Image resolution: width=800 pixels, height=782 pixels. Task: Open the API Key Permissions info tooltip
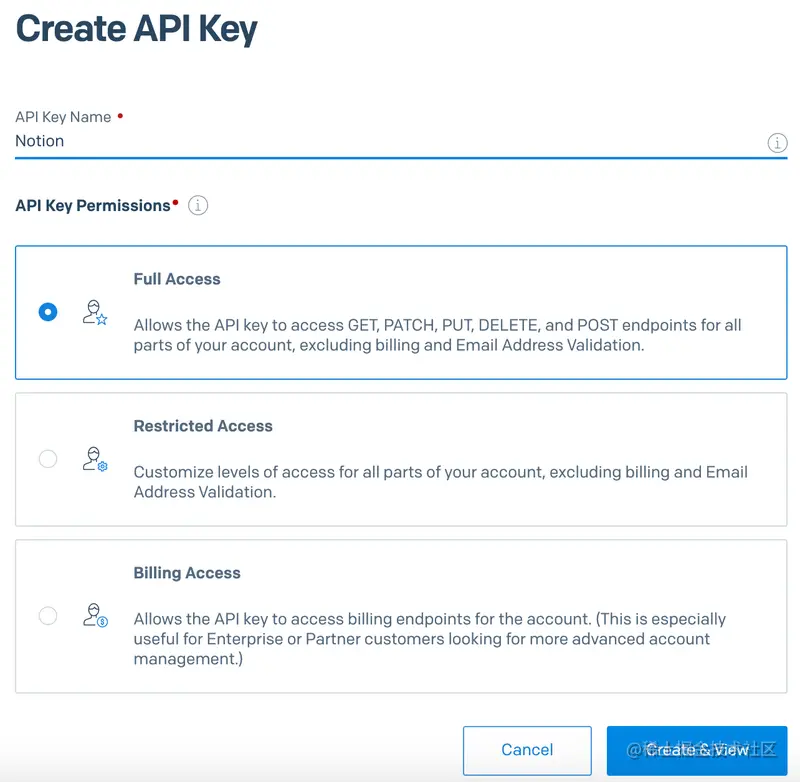point(197,206)
